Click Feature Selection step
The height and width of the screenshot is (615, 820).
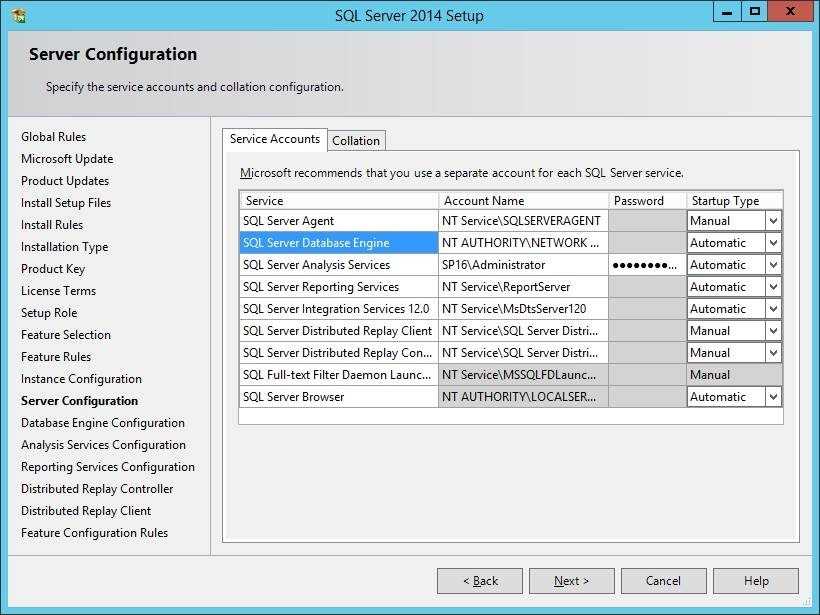[x=66, y=334]
